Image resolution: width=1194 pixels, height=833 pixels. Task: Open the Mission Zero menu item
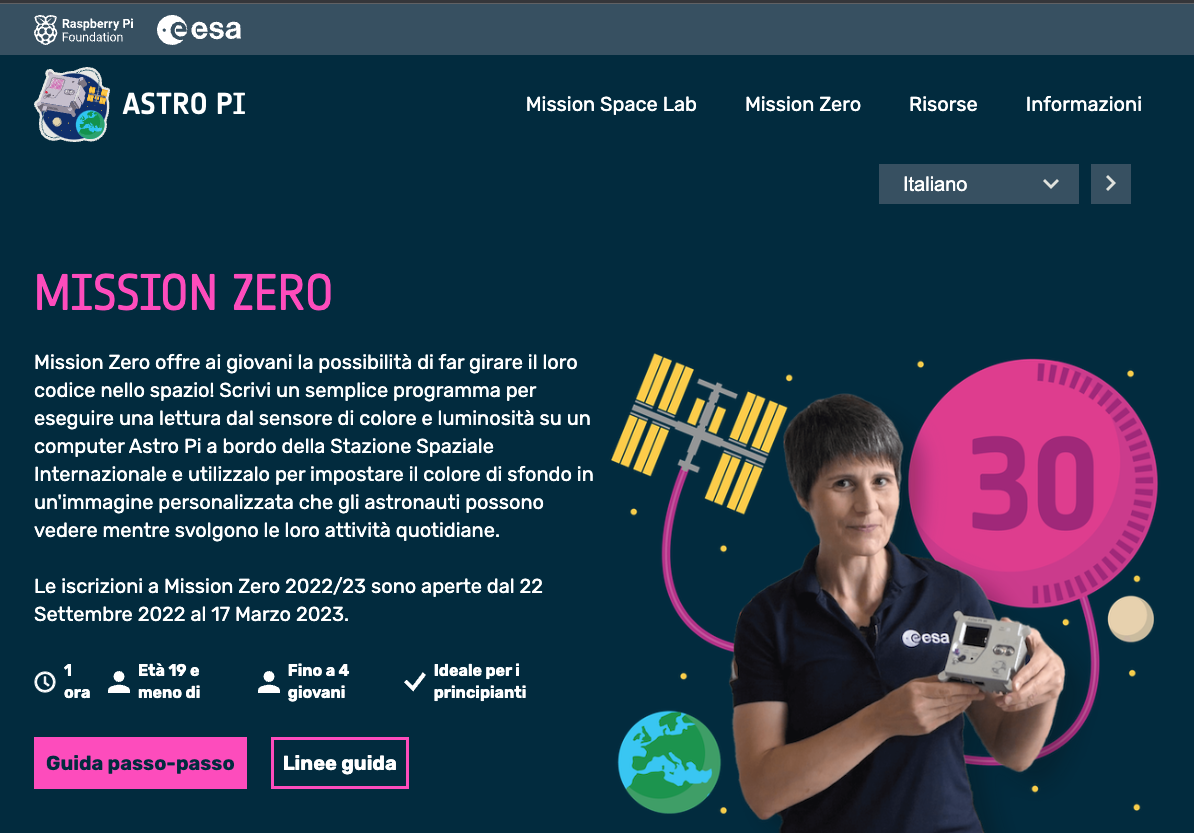click(803, 104)
